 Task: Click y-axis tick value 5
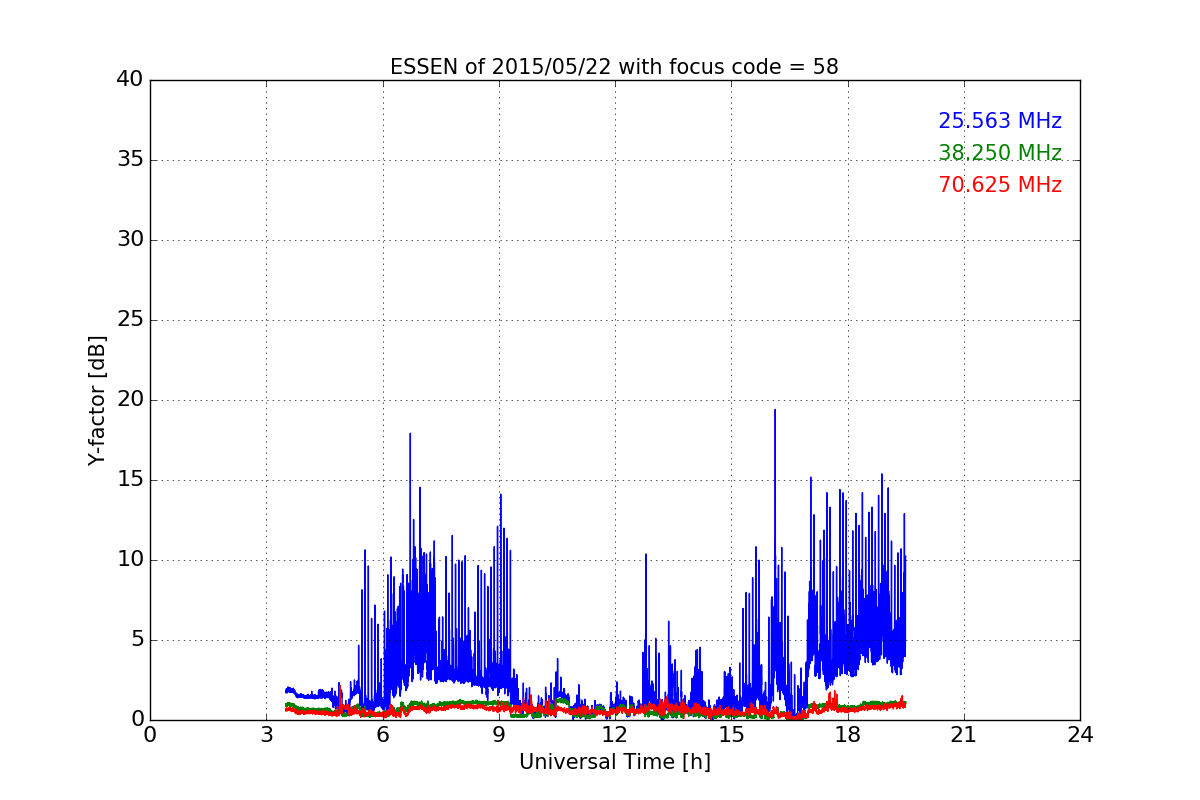click(136, 640)
